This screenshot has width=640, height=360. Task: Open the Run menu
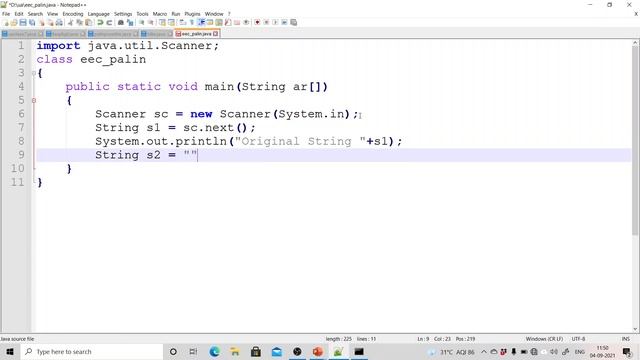[176, 14]
